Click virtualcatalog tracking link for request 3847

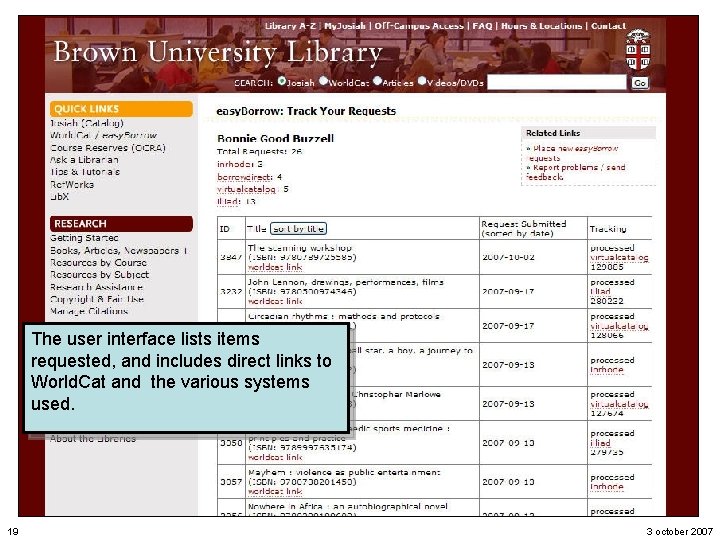[x=619, y=257]
